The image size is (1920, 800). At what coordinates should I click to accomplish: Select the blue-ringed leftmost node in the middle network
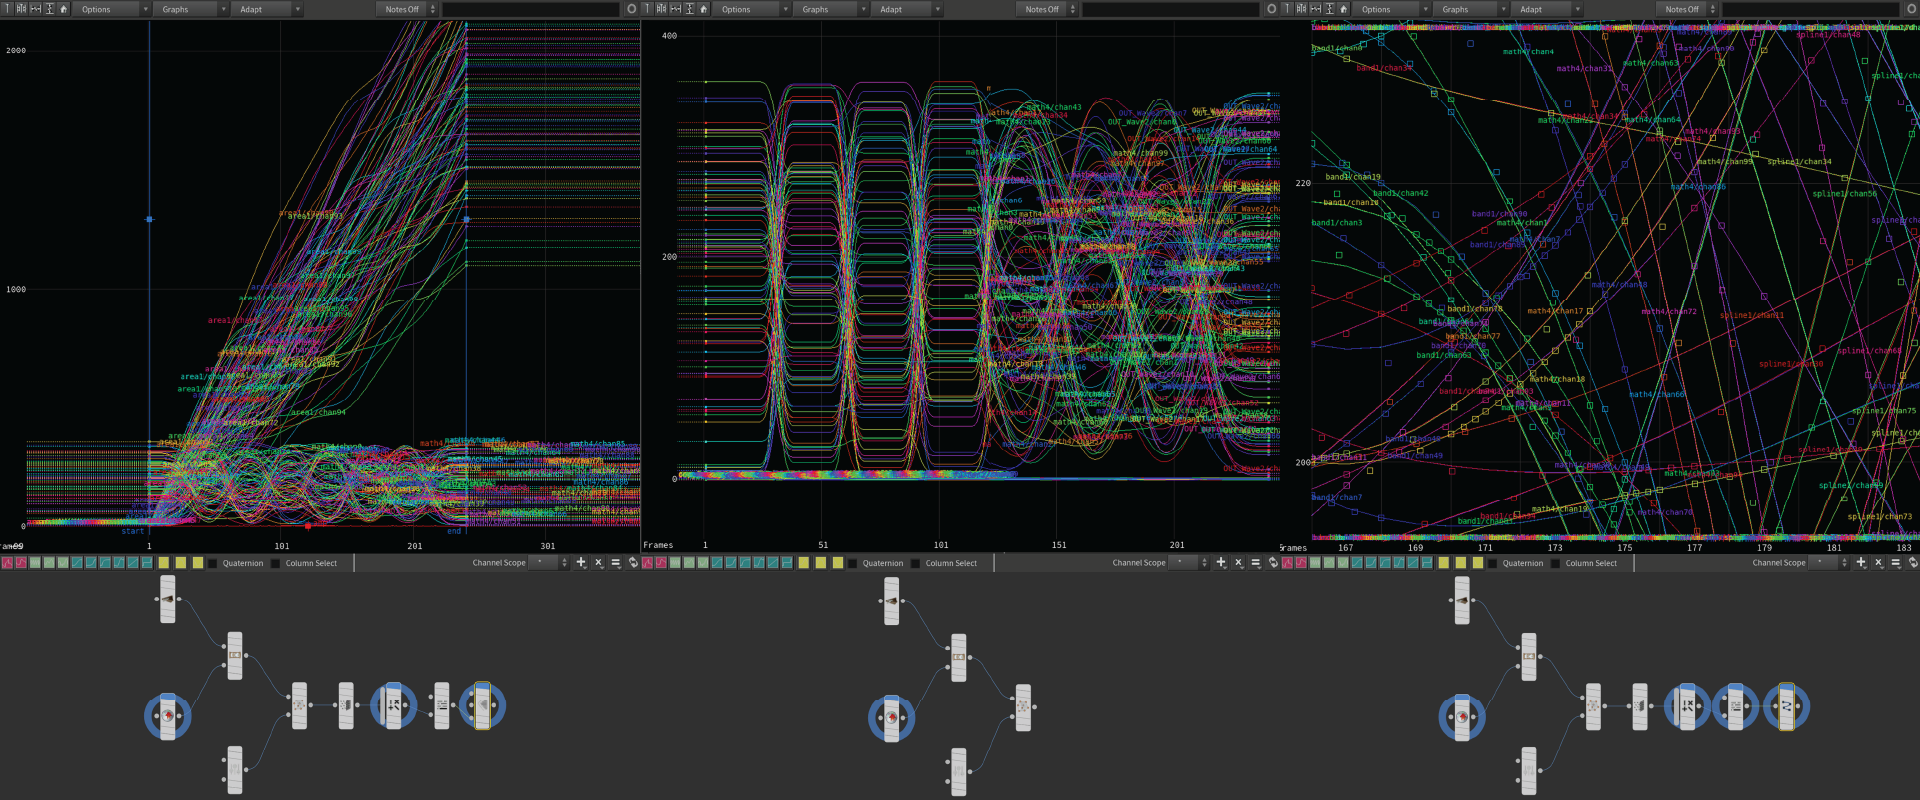pos(891,718)
